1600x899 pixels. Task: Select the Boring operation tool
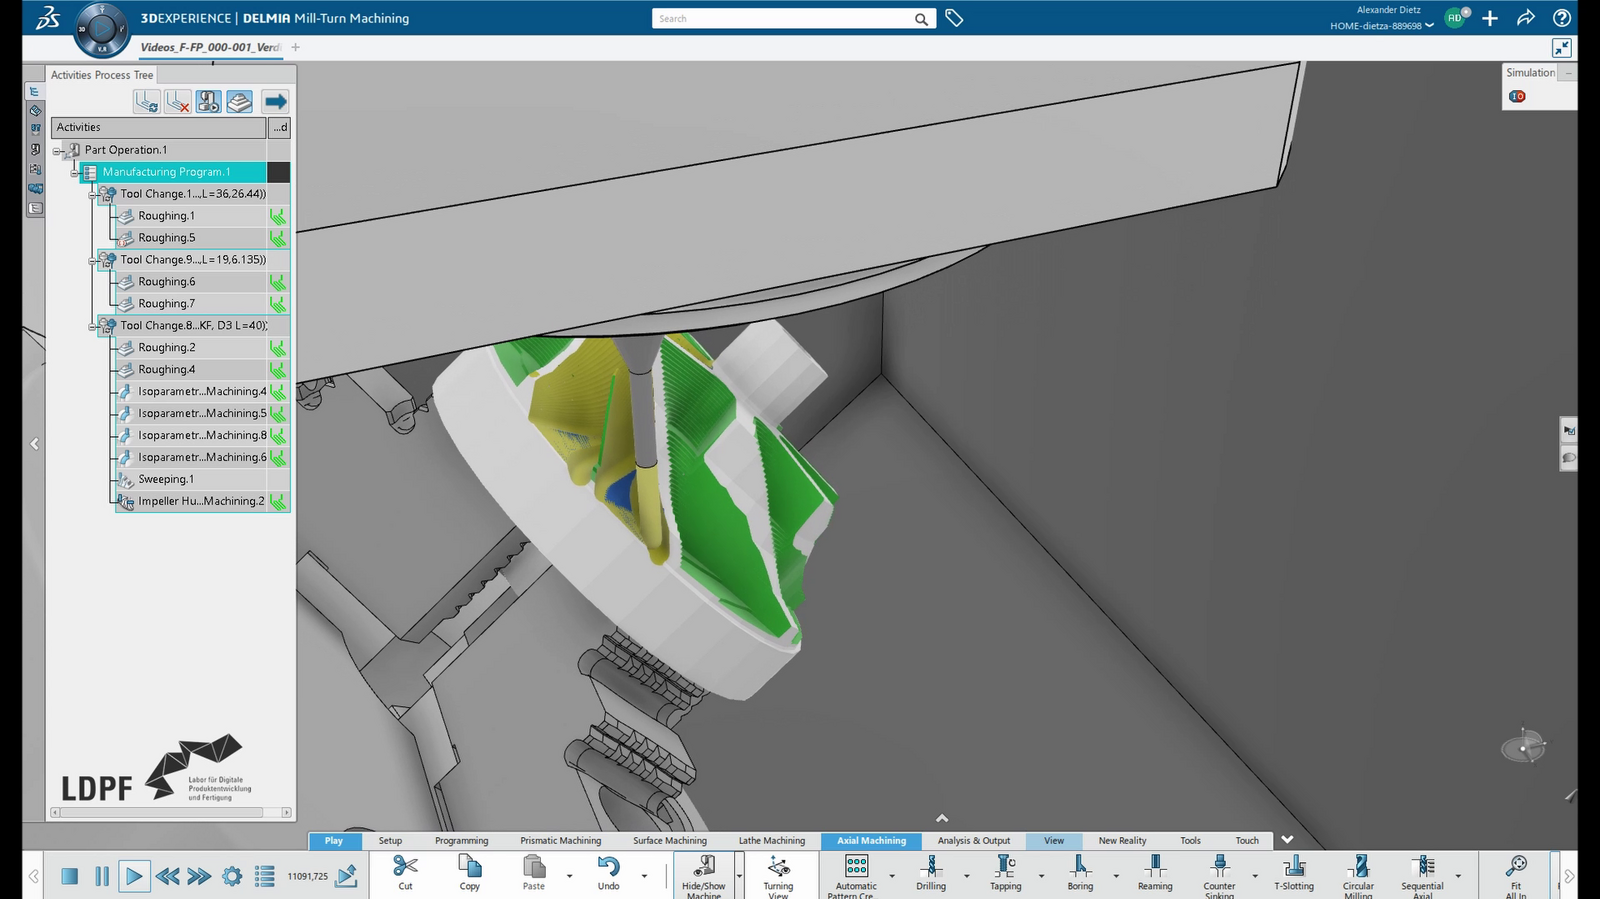(x=1080, y=872)
